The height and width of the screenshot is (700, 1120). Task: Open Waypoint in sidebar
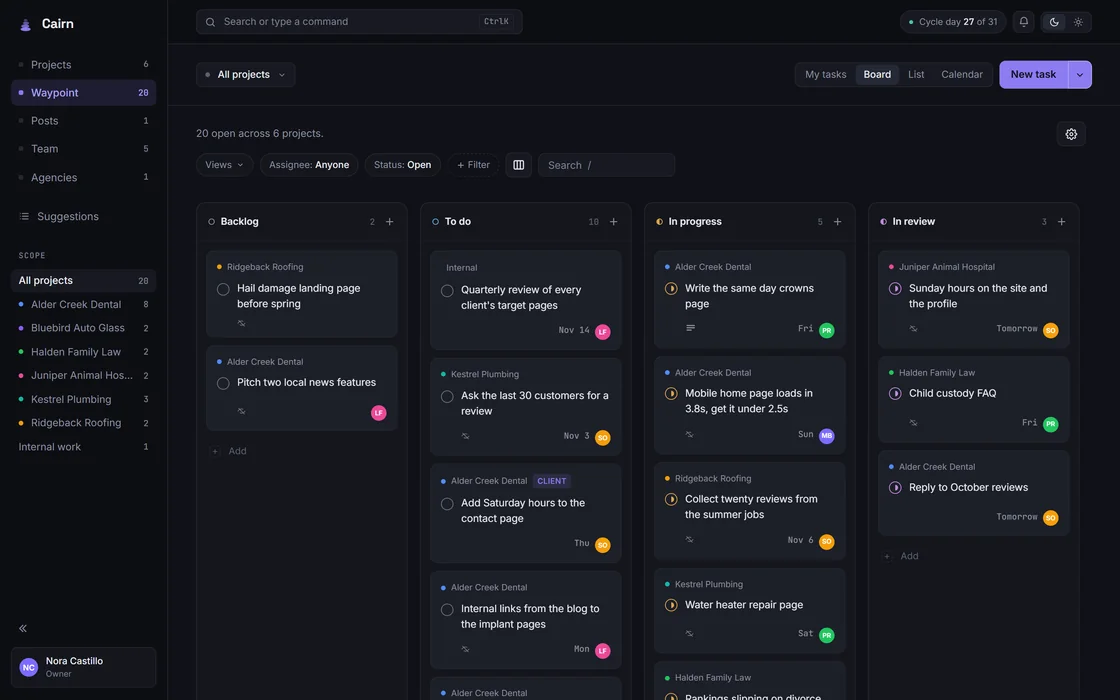point(84,93)
